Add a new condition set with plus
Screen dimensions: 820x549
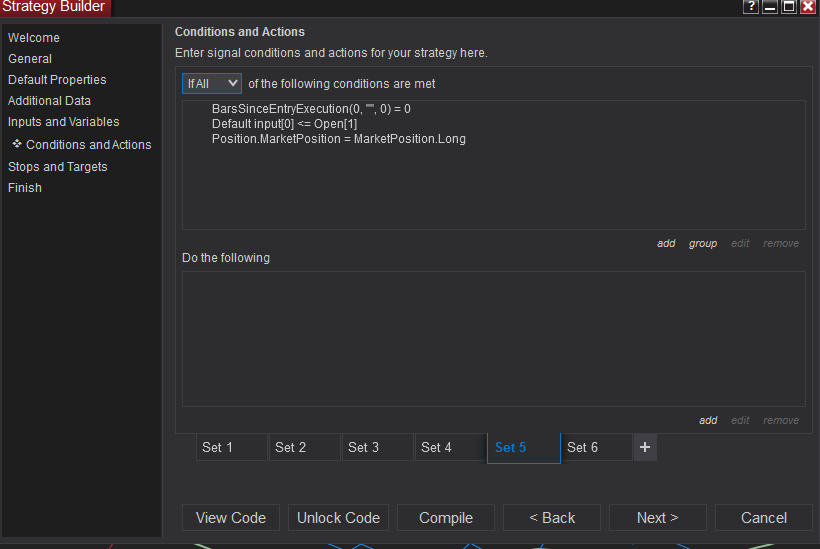tap(645, 447)
